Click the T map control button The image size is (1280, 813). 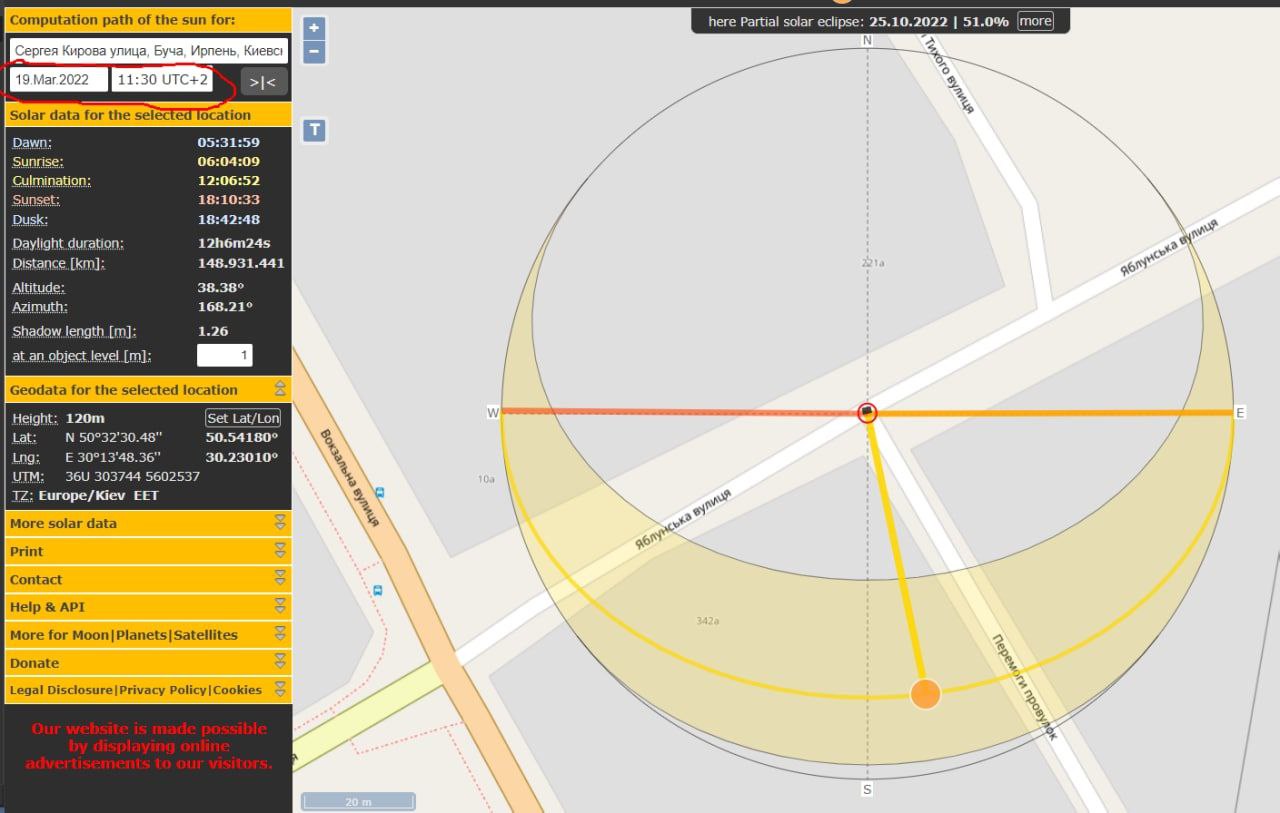point(314,130)
